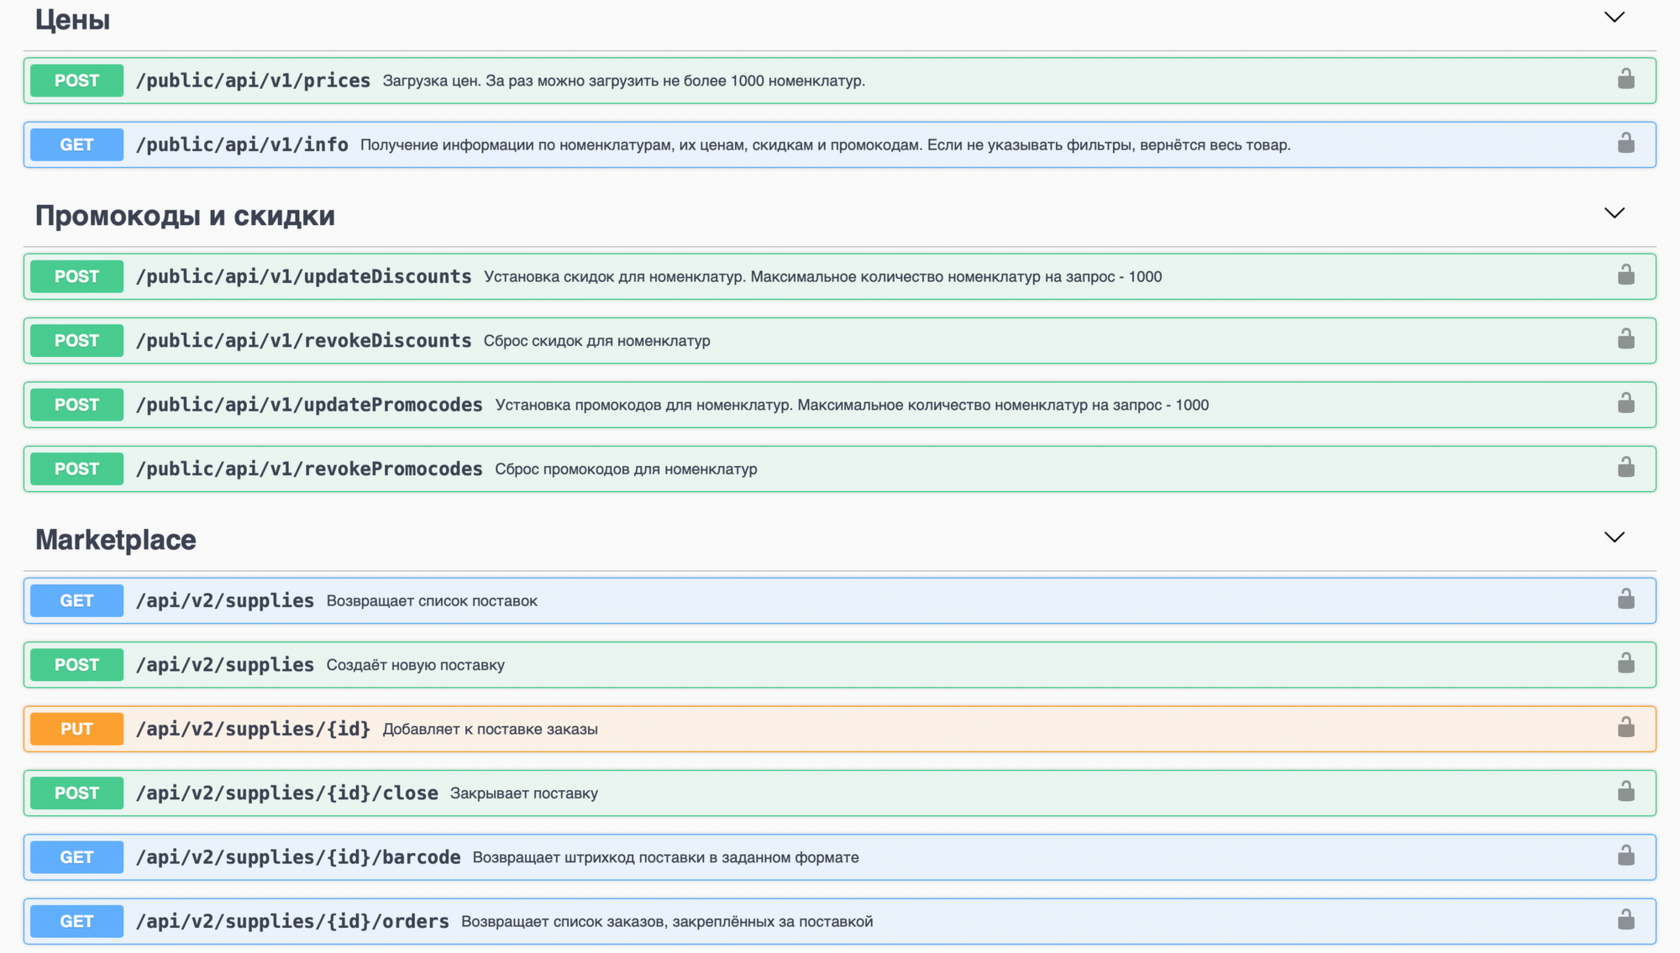Click lock icon on supplies/{id}/barcode row

(1626, 855)
